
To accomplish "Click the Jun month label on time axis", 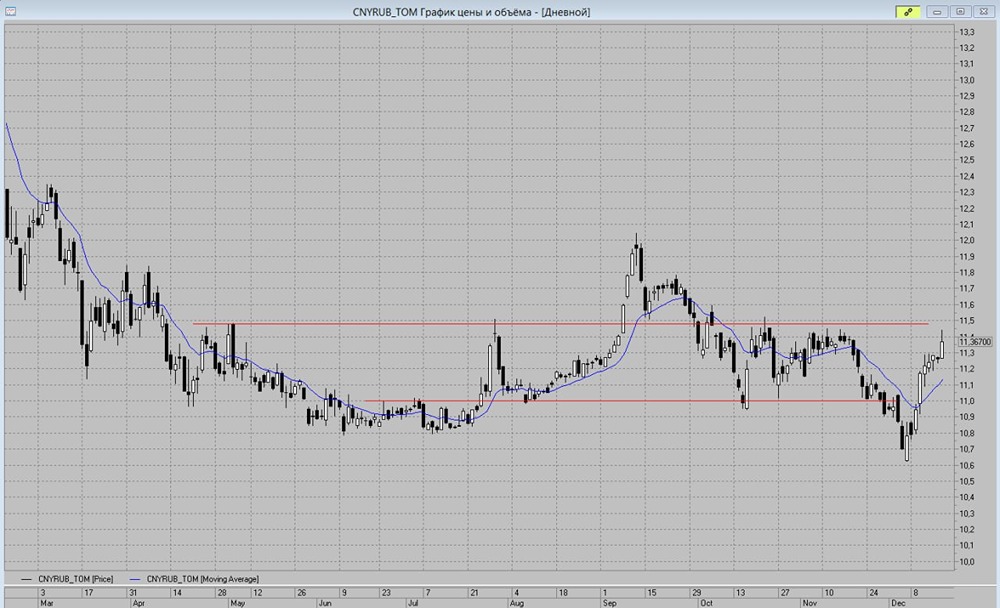I will tap(326, 603).
